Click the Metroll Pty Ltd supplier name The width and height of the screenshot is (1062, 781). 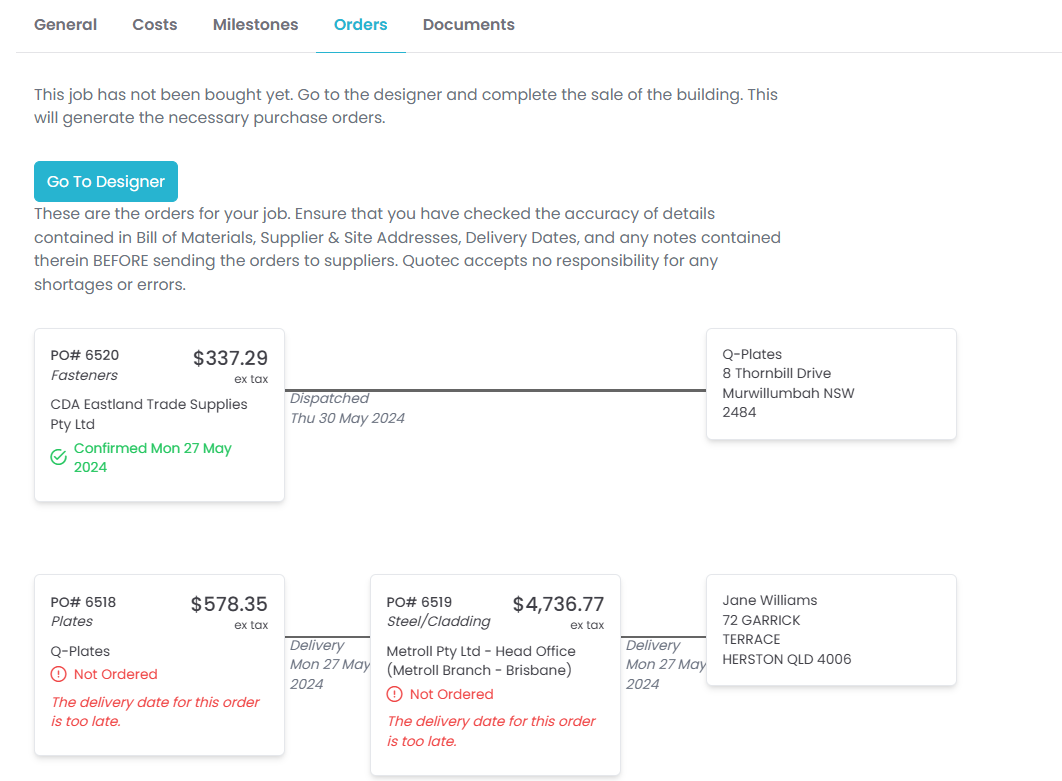click(480, 661)
